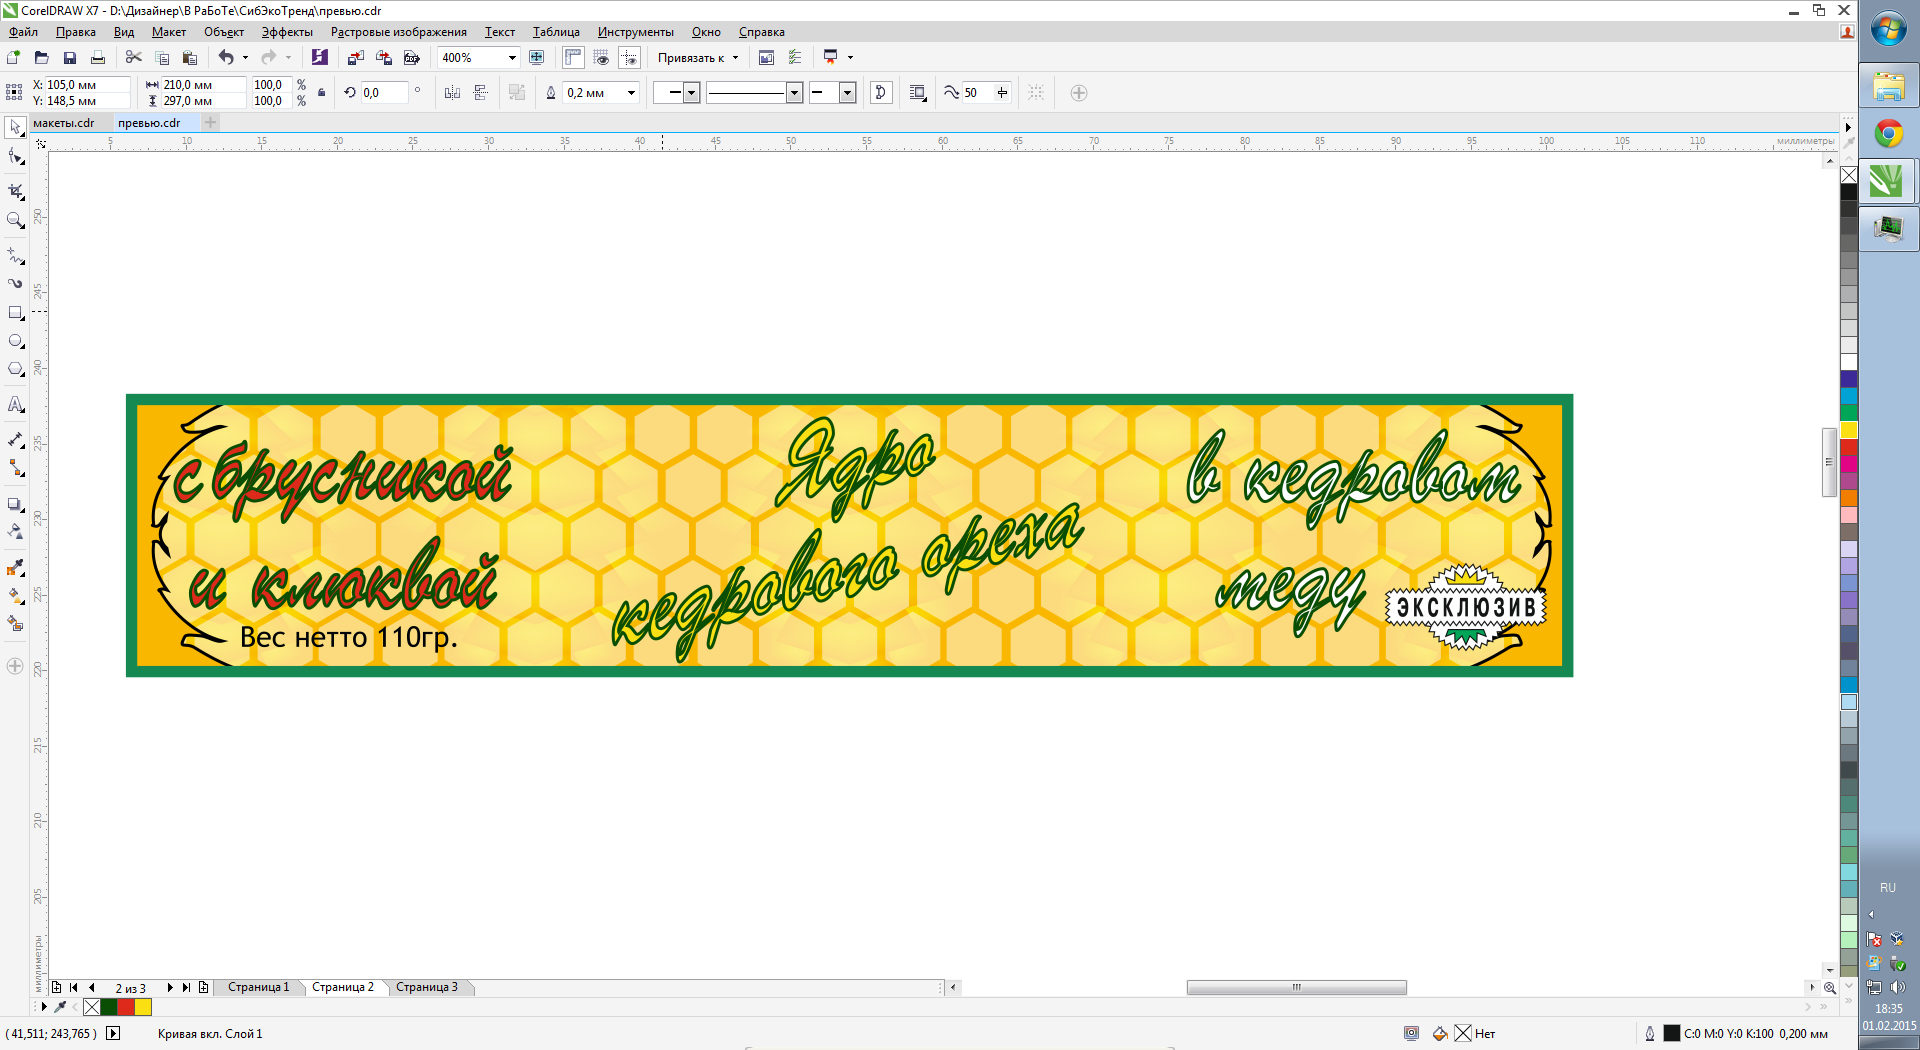Click the Full-screen preview icon
1920x1050 pixels.
pyautogui.click(x=537, y=58)
